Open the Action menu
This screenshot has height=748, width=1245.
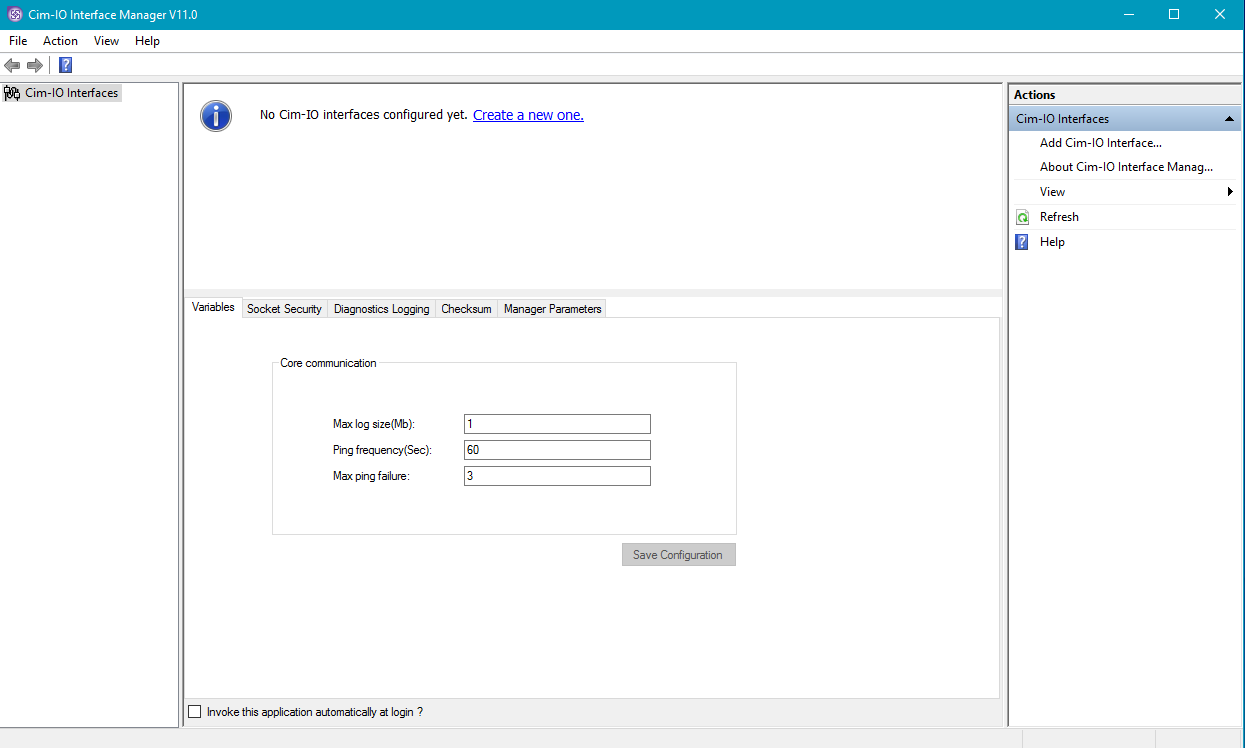point(60,41)
